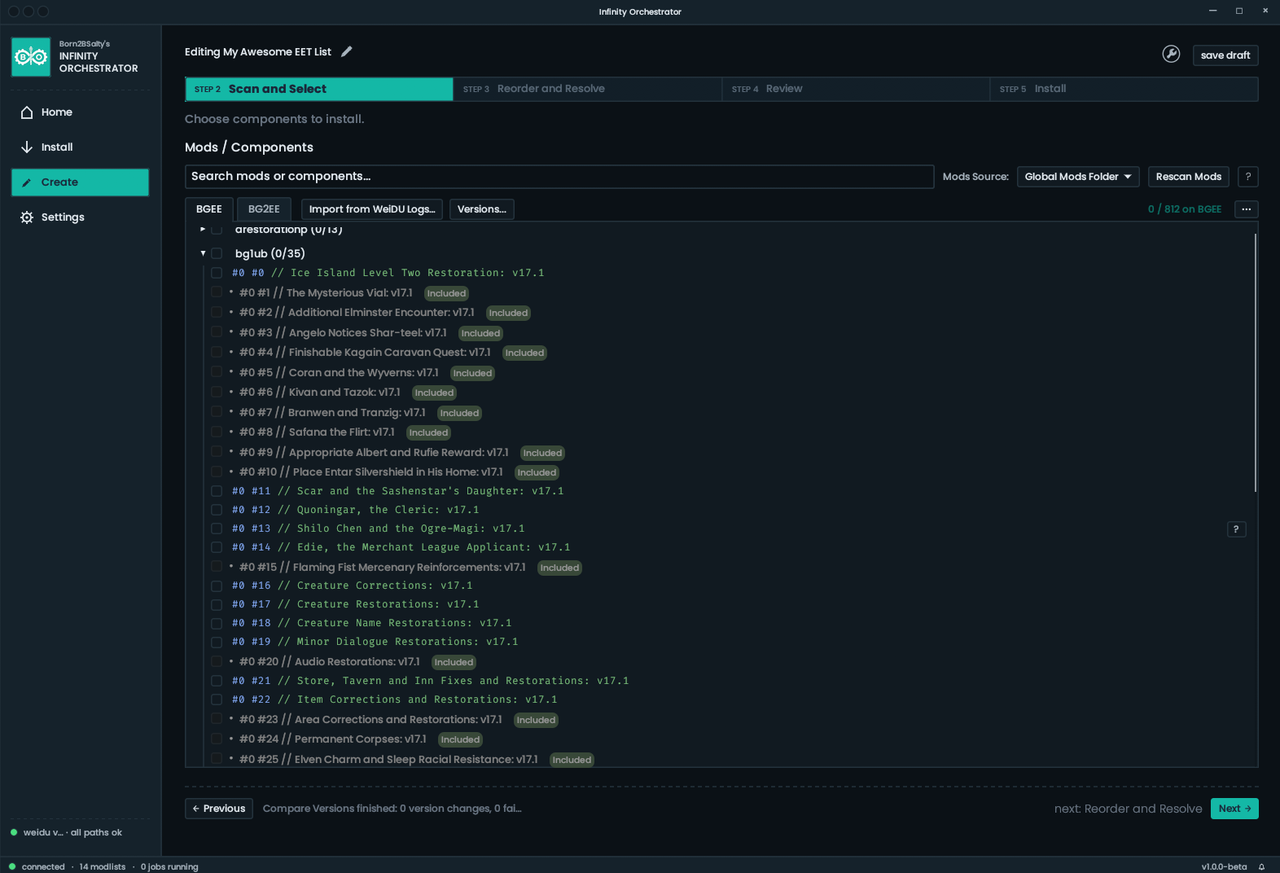
Task: Check Ice Island Level Two Restoration component
Action: 216,273
